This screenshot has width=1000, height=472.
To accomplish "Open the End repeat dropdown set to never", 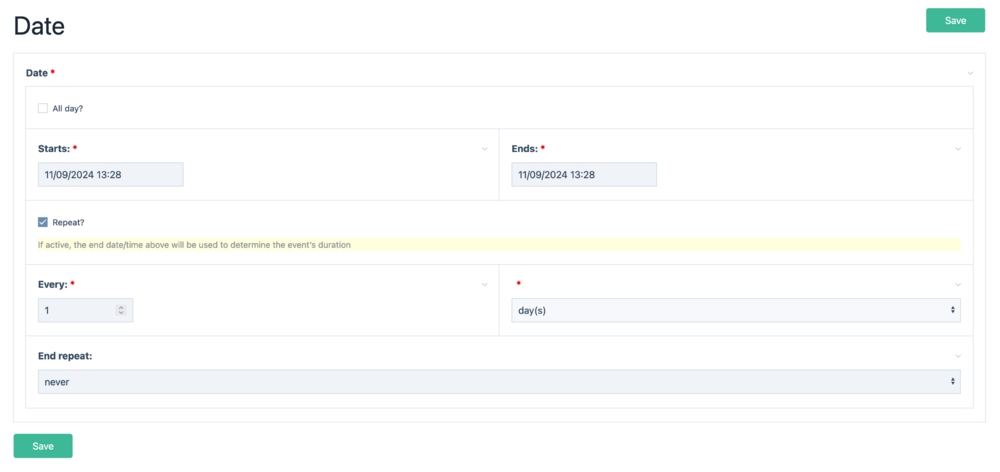I will (498, 382).
